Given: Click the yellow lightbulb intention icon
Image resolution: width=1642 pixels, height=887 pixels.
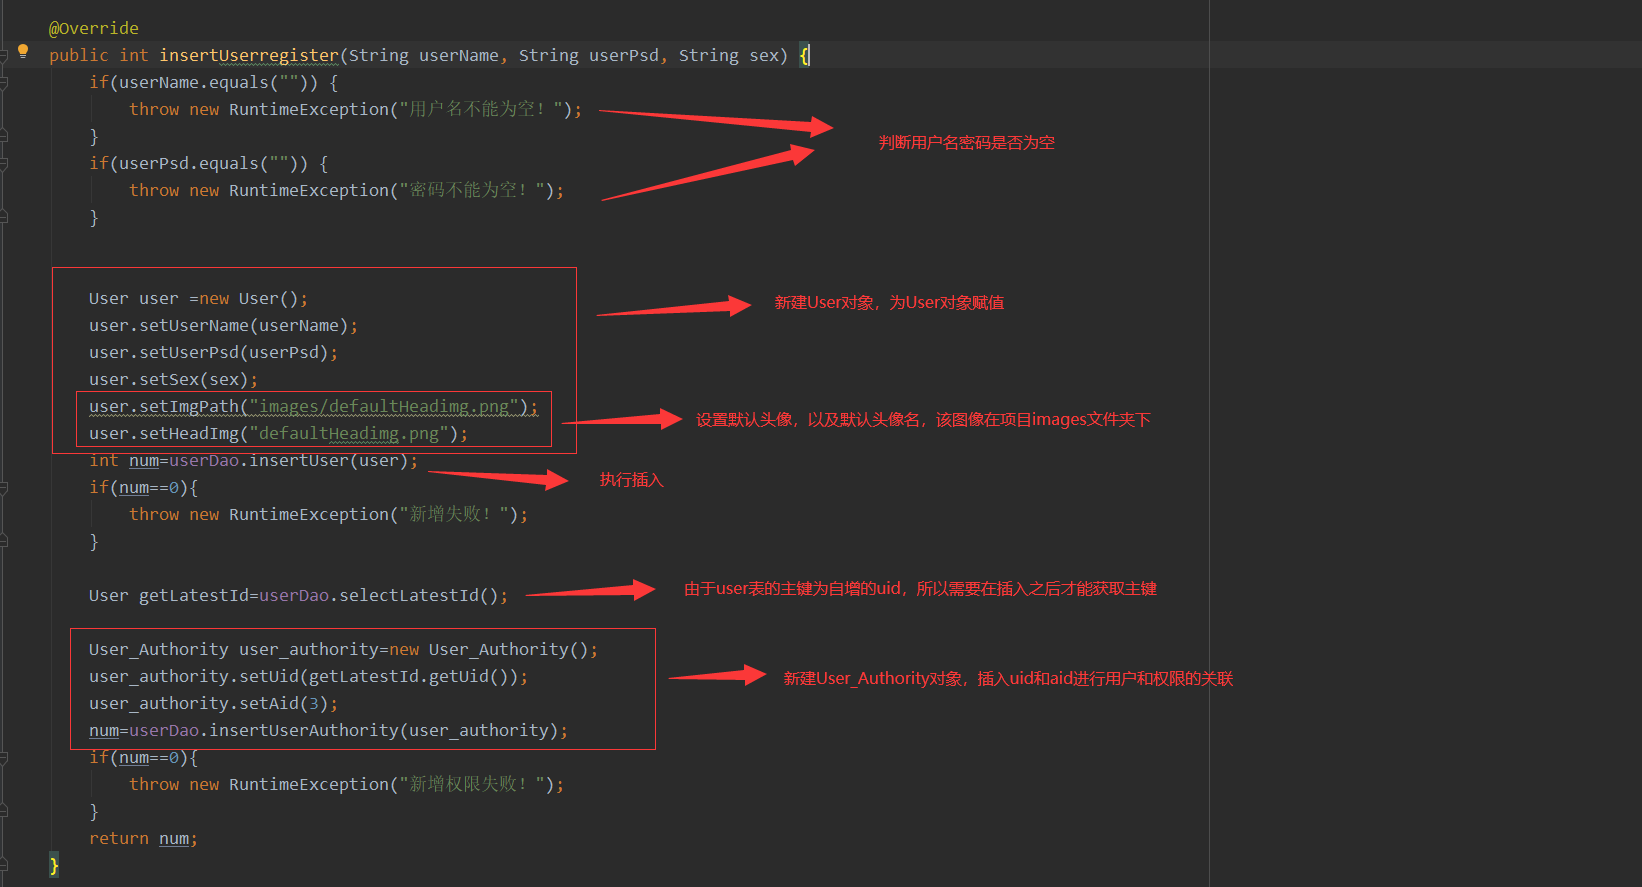Looking at the screenshot, I should pyautogui.click(x=23, y=51).
